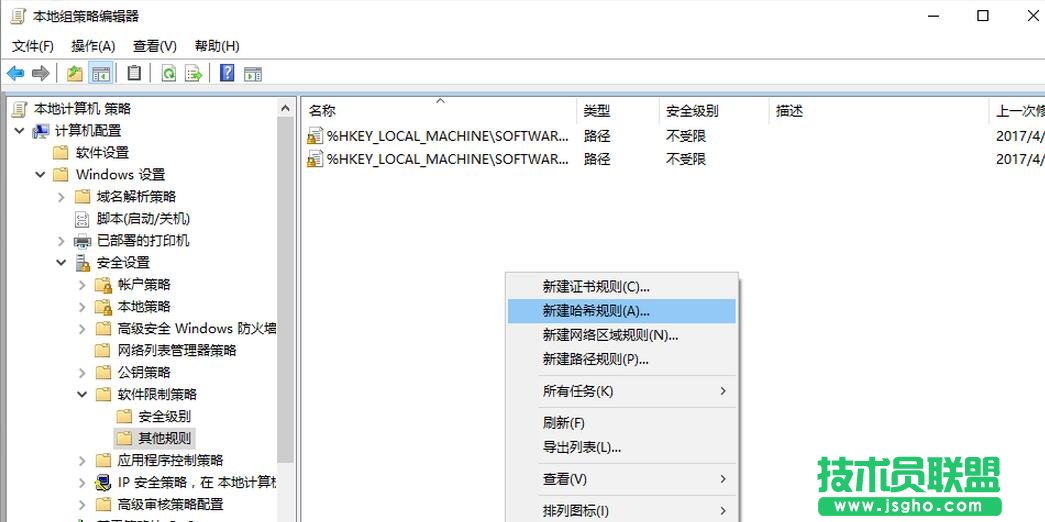Viewport: 1045px width, 522px height.
Task: Click the Export list toolbar icon
Action: 193,73
